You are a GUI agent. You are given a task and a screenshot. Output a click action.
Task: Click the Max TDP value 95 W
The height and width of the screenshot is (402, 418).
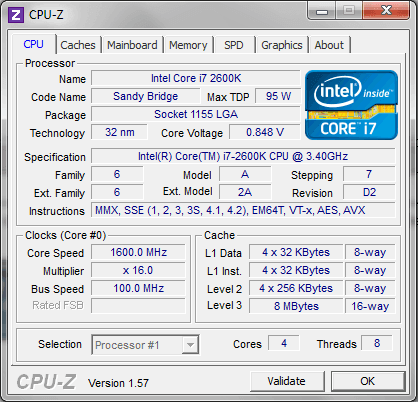278,96
